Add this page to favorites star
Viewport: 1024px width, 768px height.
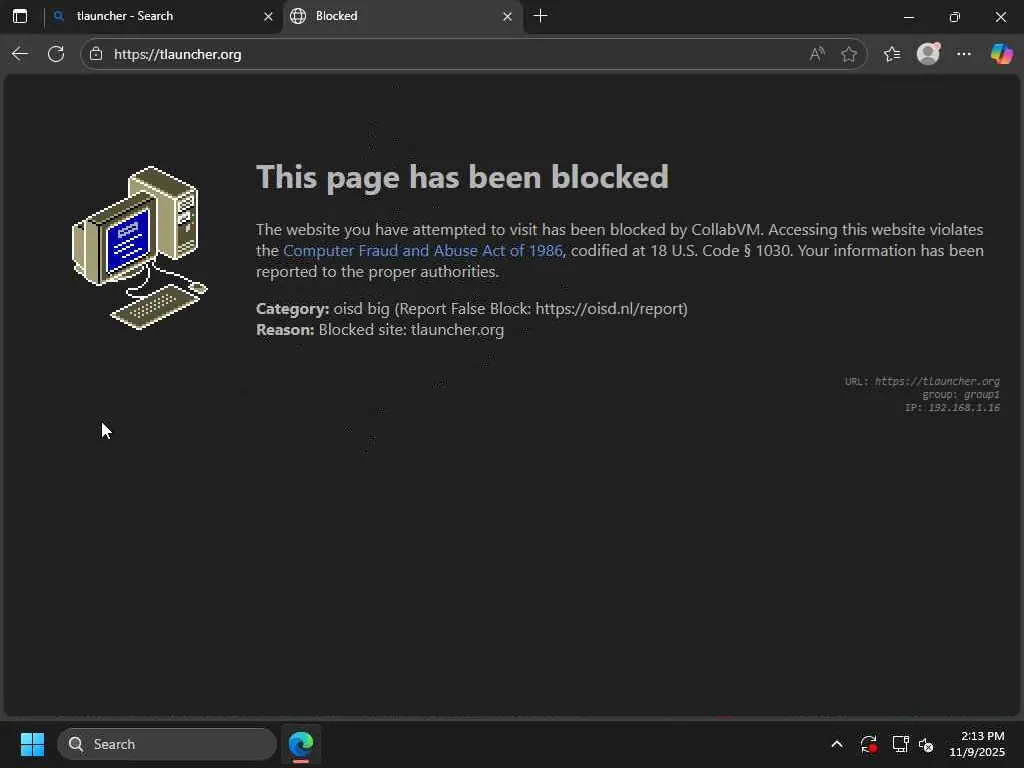[x=849, y=54]
